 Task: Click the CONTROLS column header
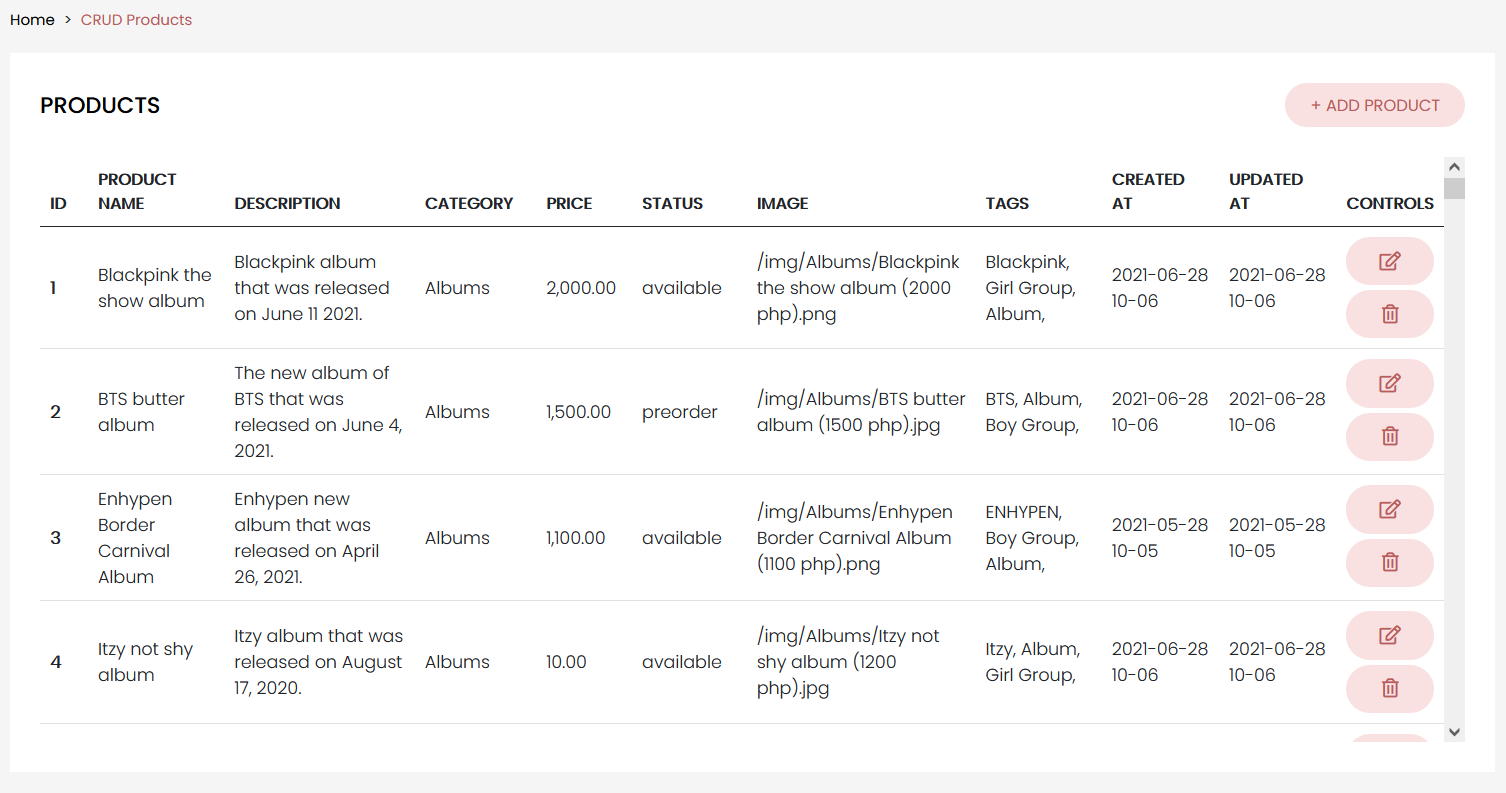coord(1390,203)
